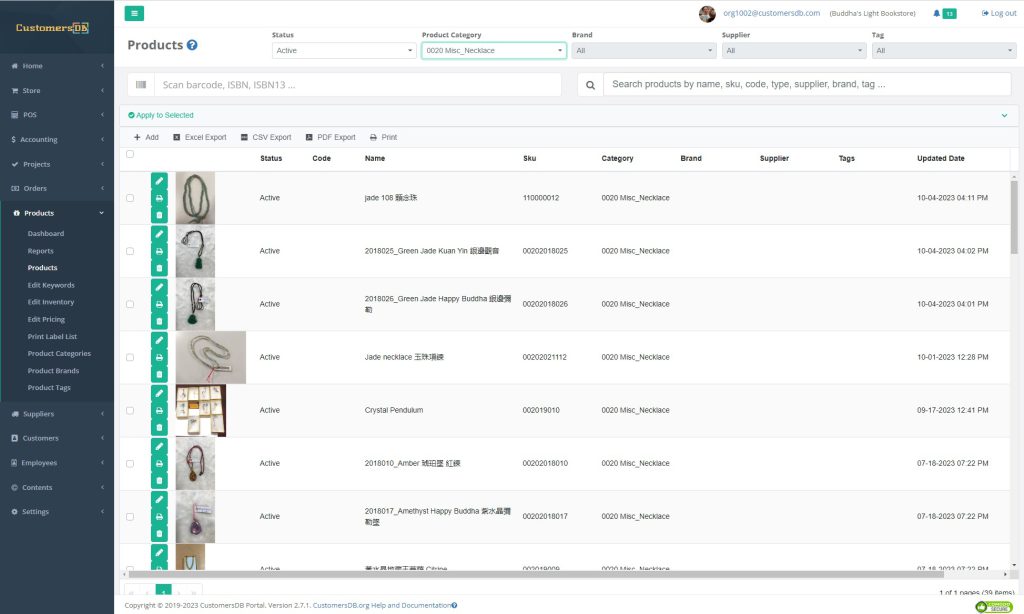Open the Product Category dropdown
The width and height of the screenshot is (1024, 614).
point(493,50)
